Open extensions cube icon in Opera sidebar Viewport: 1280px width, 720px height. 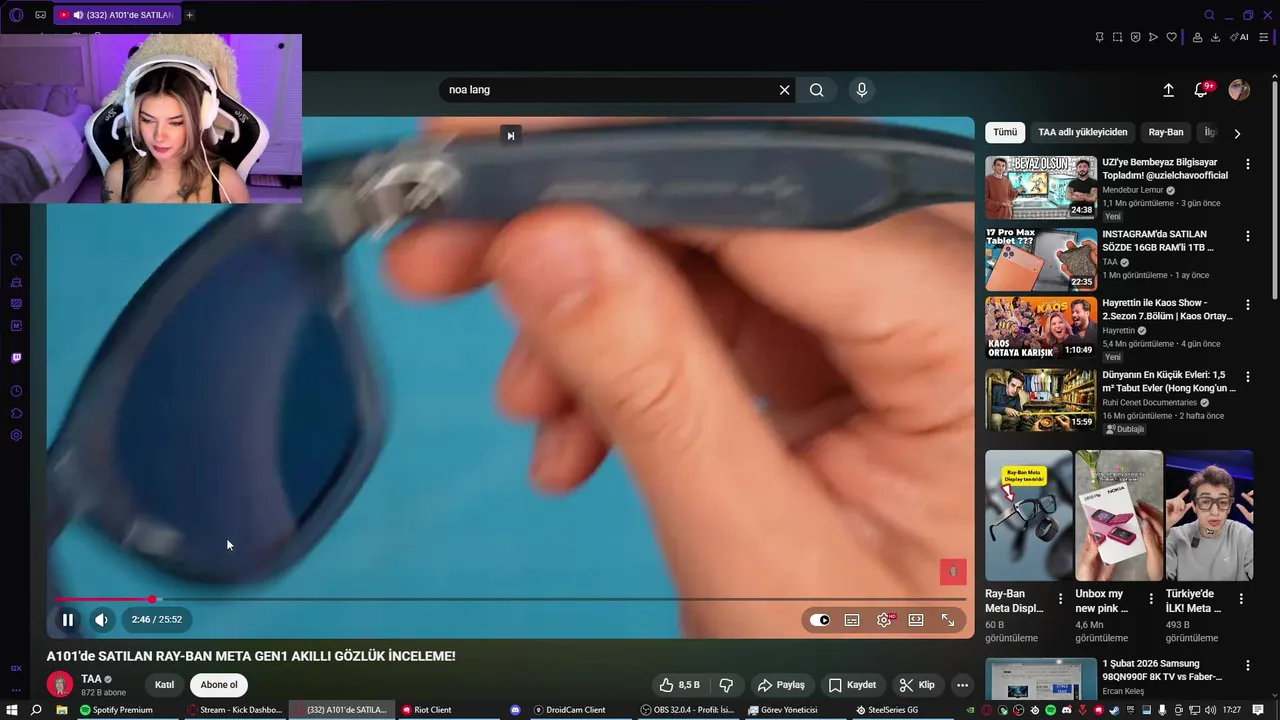coord(16,413)
